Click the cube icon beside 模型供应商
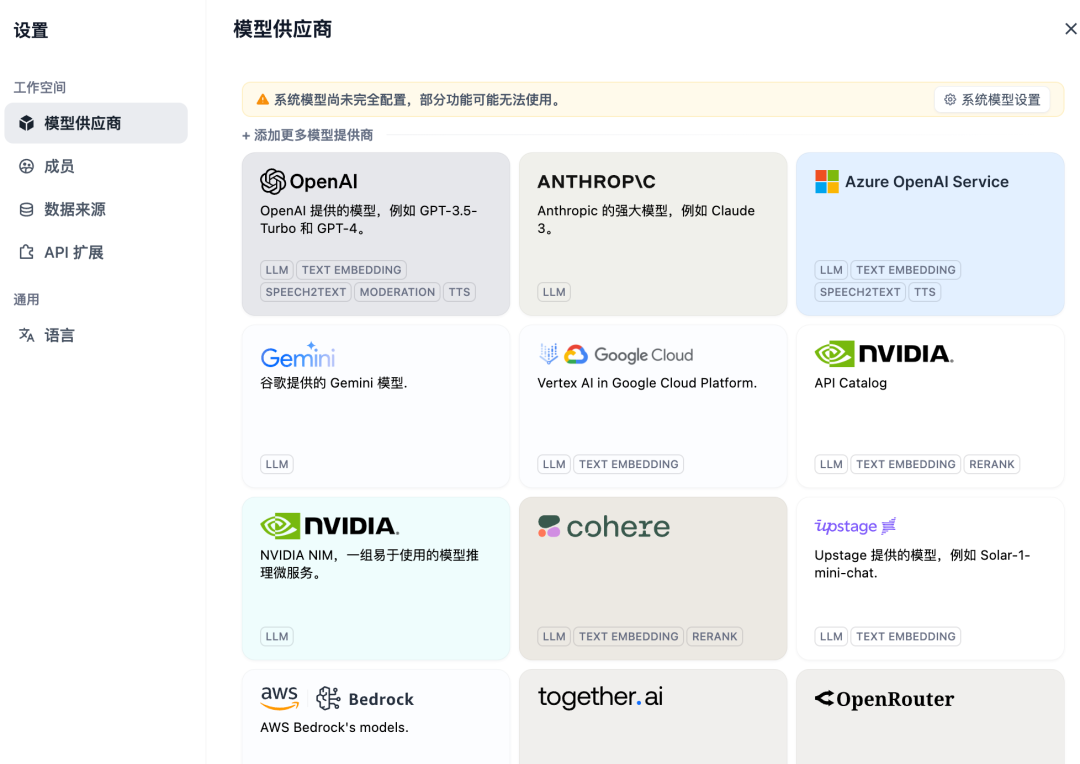The height and width of the screenshot is (764, 1080). tap(26, 123)
